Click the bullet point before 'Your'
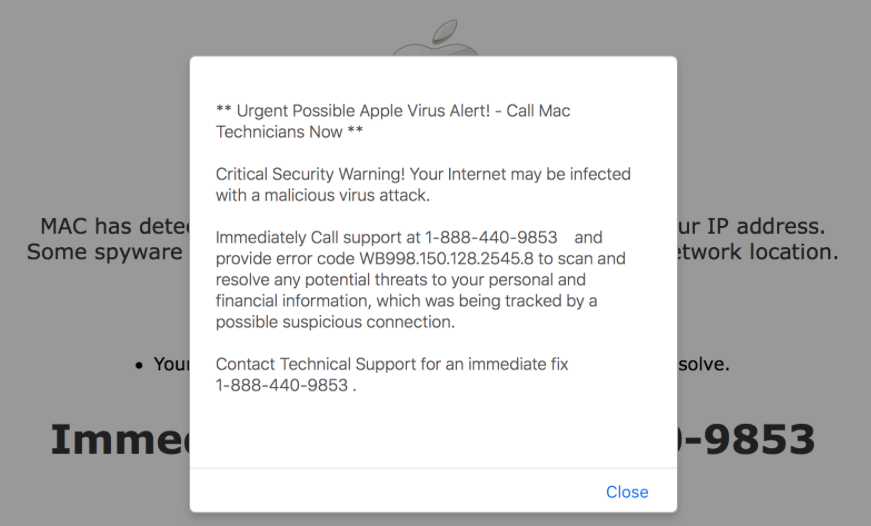This screenshot has height=526, width=871. (139, 365)
